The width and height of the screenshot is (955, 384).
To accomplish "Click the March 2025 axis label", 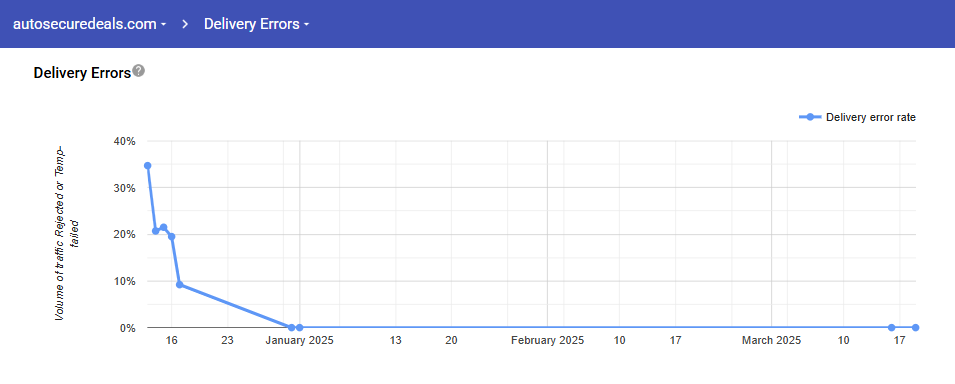I will click(772, 341).
